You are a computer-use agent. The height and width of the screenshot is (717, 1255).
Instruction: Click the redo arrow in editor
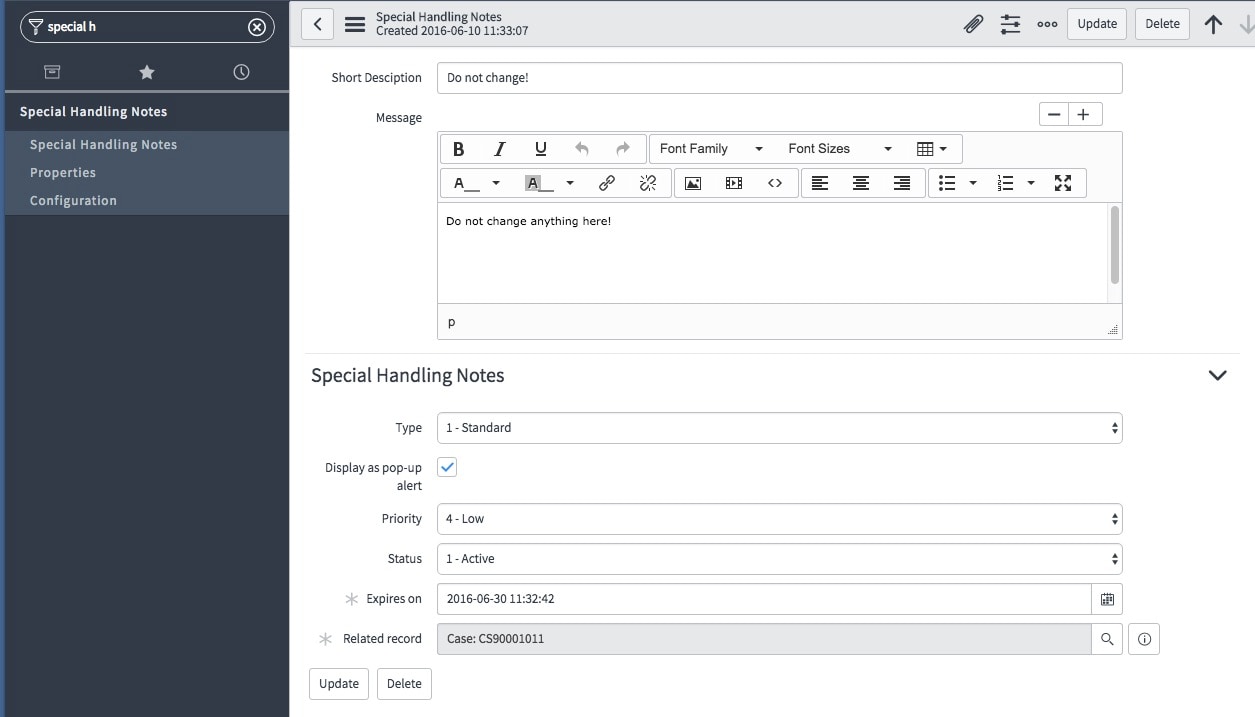point(622,149)
